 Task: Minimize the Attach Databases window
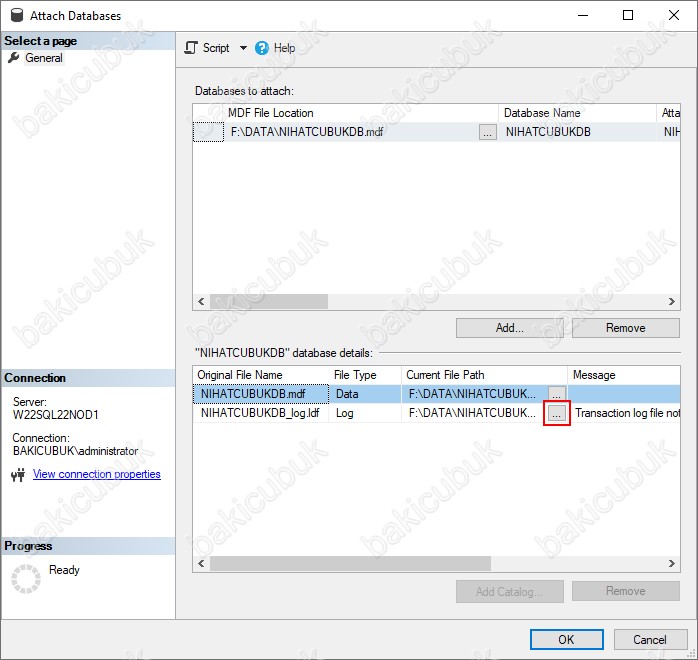coord(583,15)
